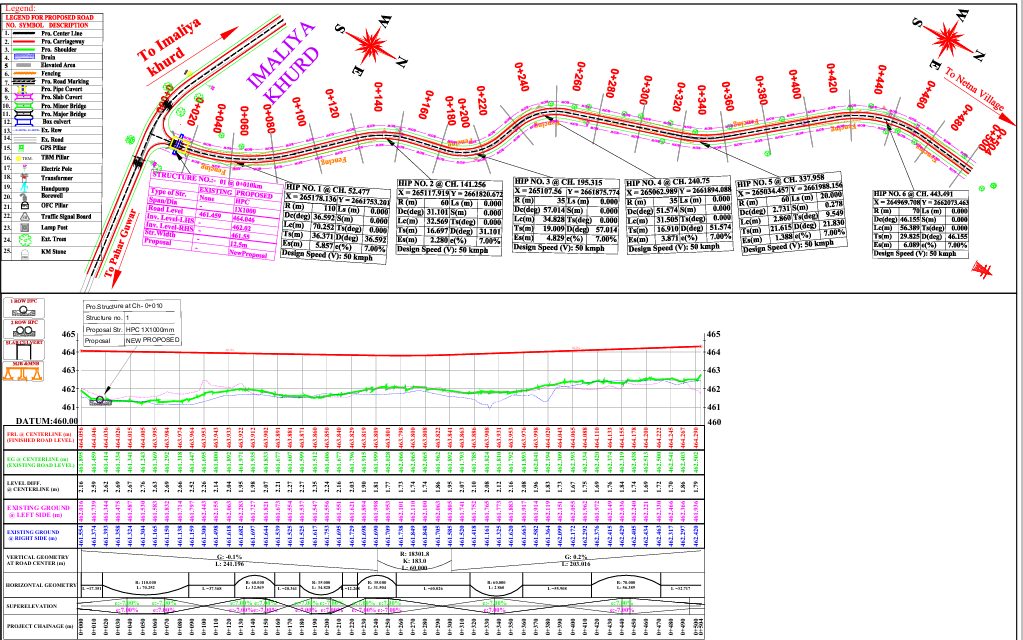
Task: Click the GPS Pillar legend symbol
Action: click(22, 147)
